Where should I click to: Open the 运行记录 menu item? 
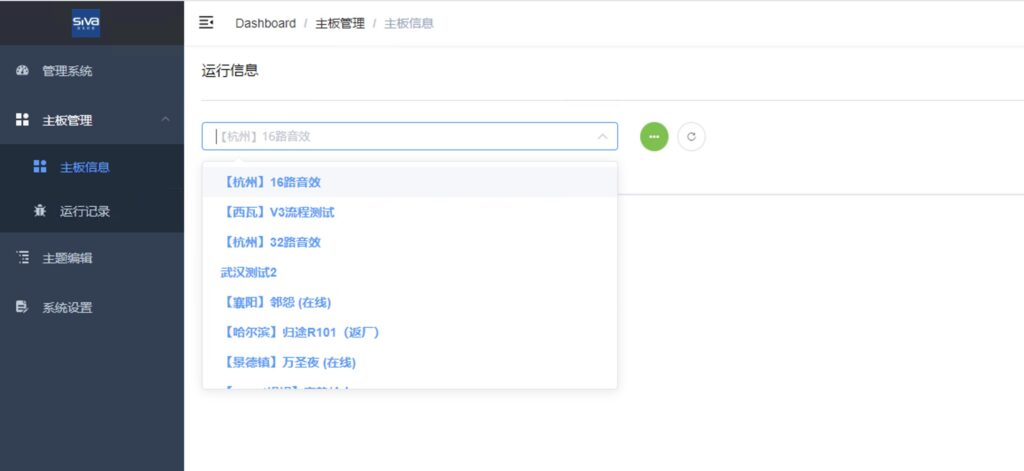tap(85, 211)
